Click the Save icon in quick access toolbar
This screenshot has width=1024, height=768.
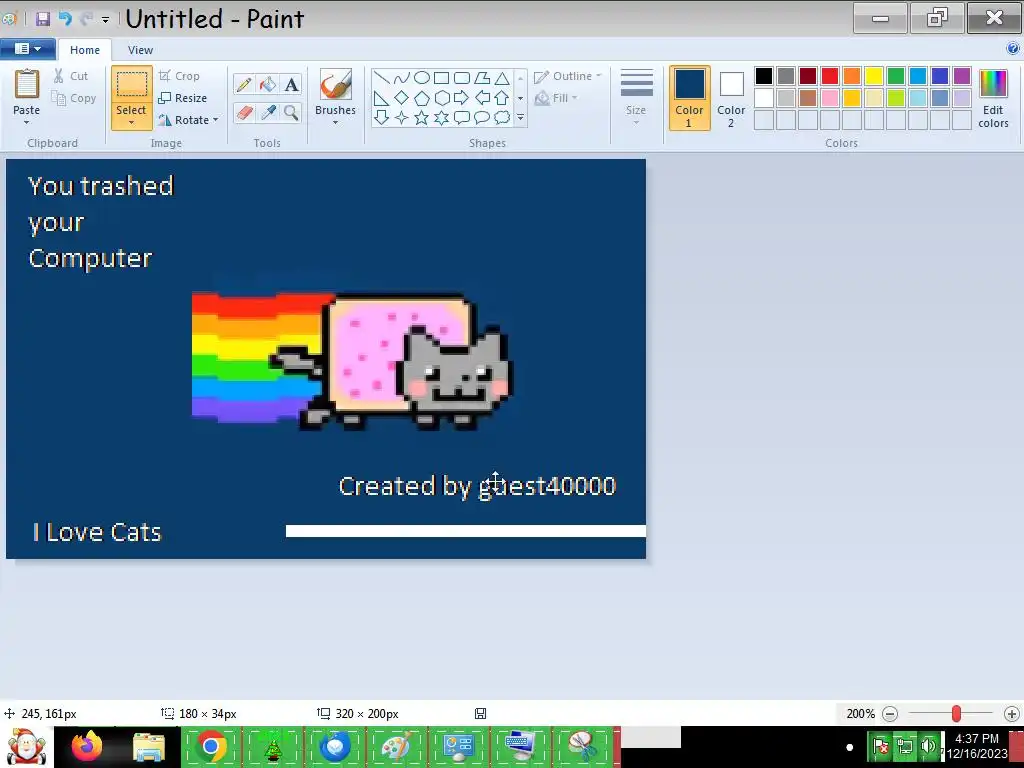pos(43,18)
